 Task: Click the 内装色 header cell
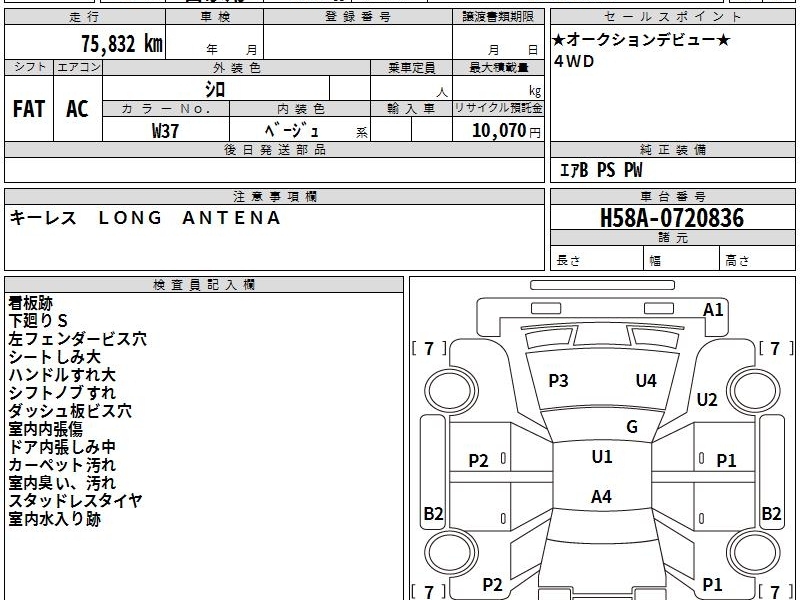pos(300,109)
